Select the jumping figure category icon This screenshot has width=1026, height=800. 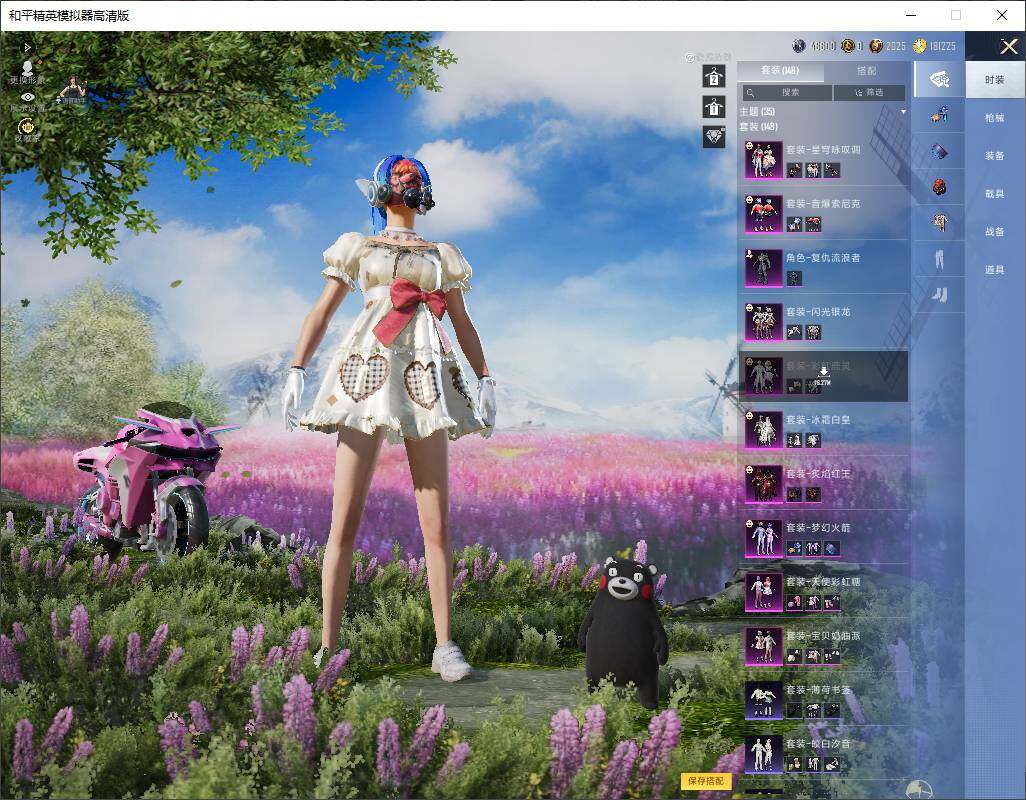pyautogui.click(x=939, y=116)
